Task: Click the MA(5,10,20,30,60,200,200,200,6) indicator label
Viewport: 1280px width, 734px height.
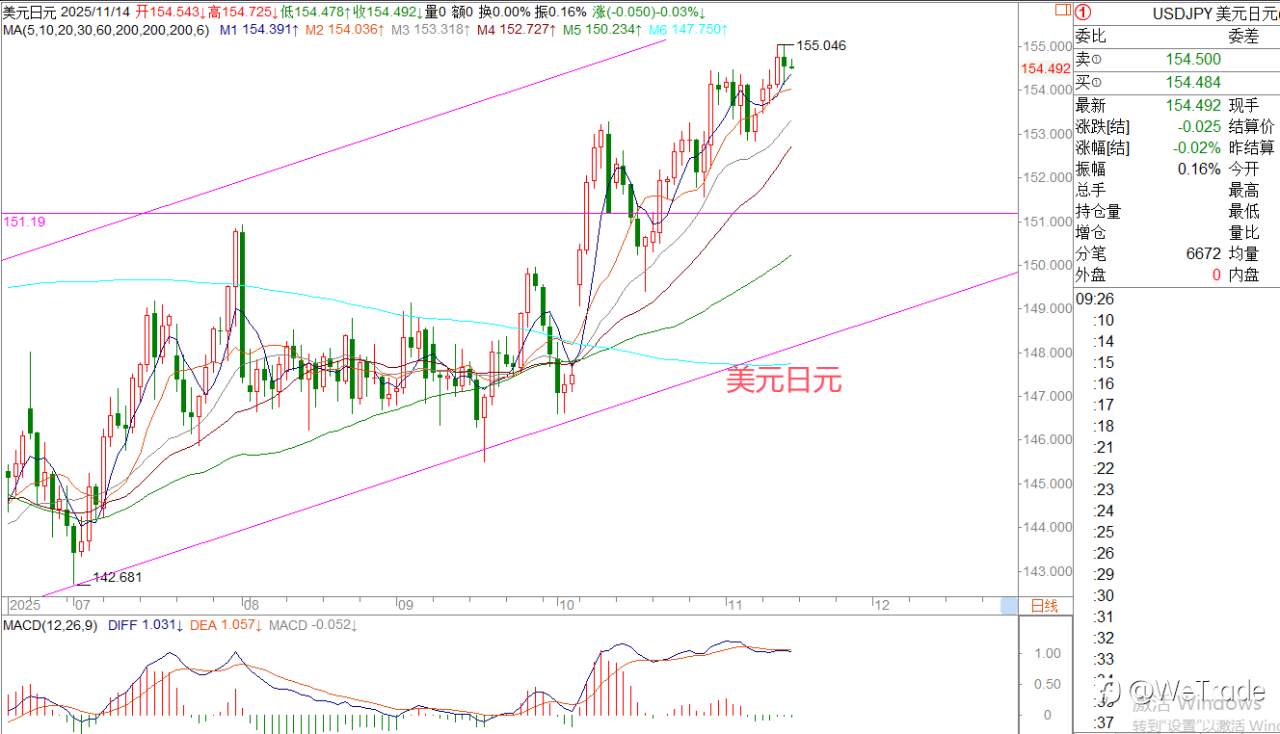Action: (106, 30)
